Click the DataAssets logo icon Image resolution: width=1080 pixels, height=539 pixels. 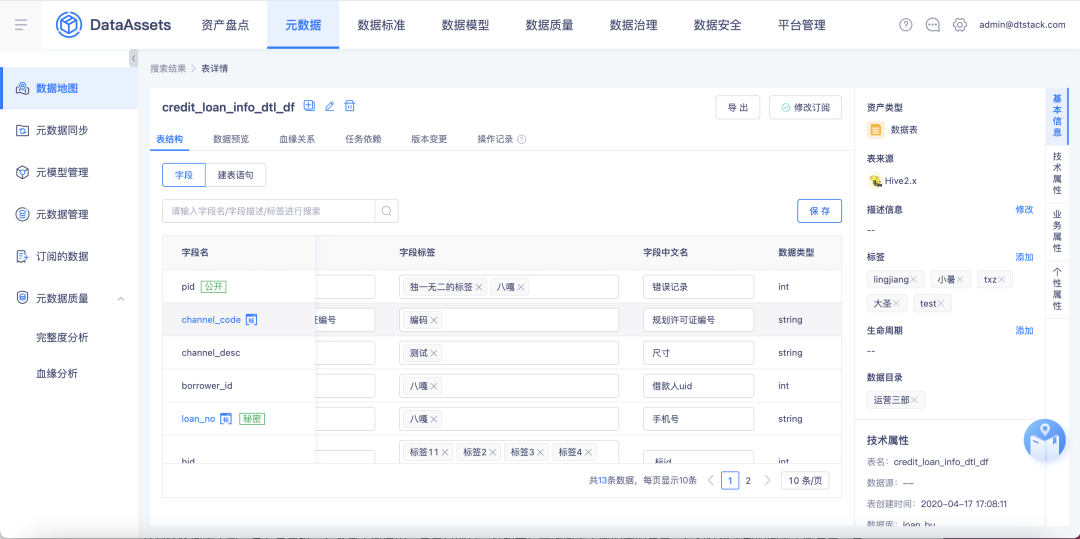coord(69,25)
